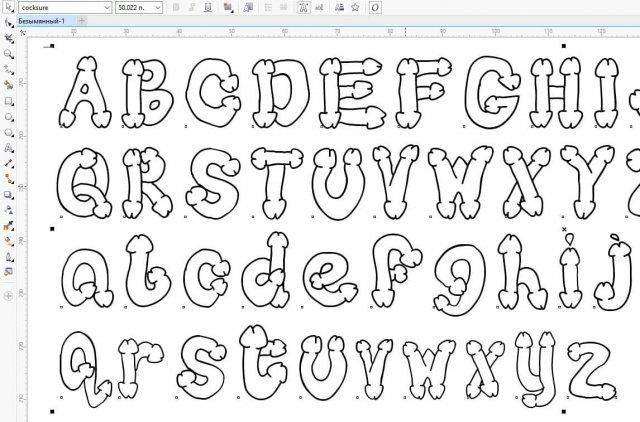Click the plus tab to start a new document
Screen dimensions: 640x422
(81, 20)
